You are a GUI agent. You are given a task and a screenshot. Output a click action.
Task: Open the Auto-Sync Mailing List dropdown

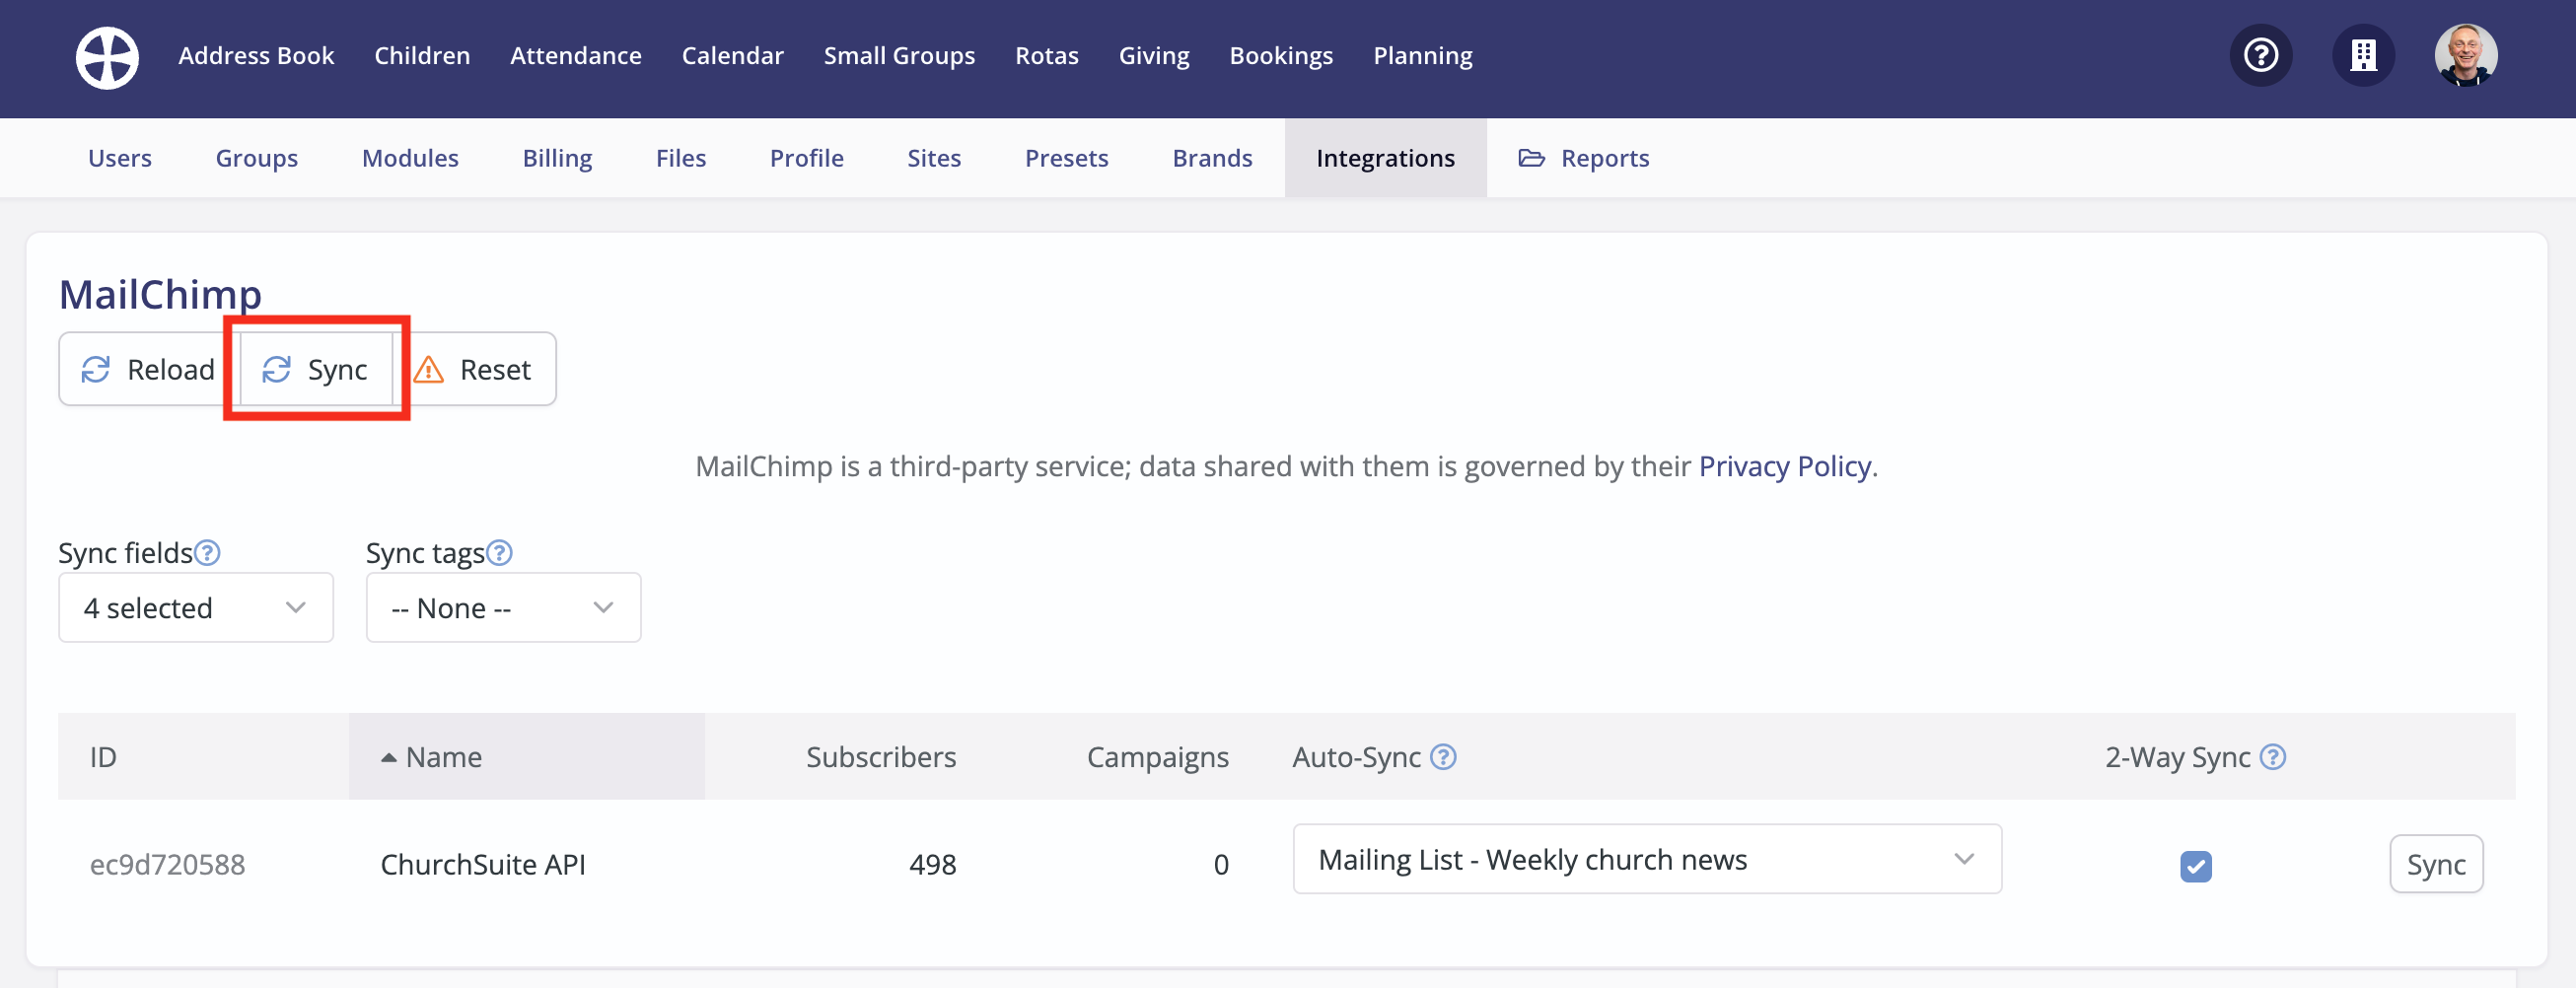pyautogui.click(x=1647, y=859)
